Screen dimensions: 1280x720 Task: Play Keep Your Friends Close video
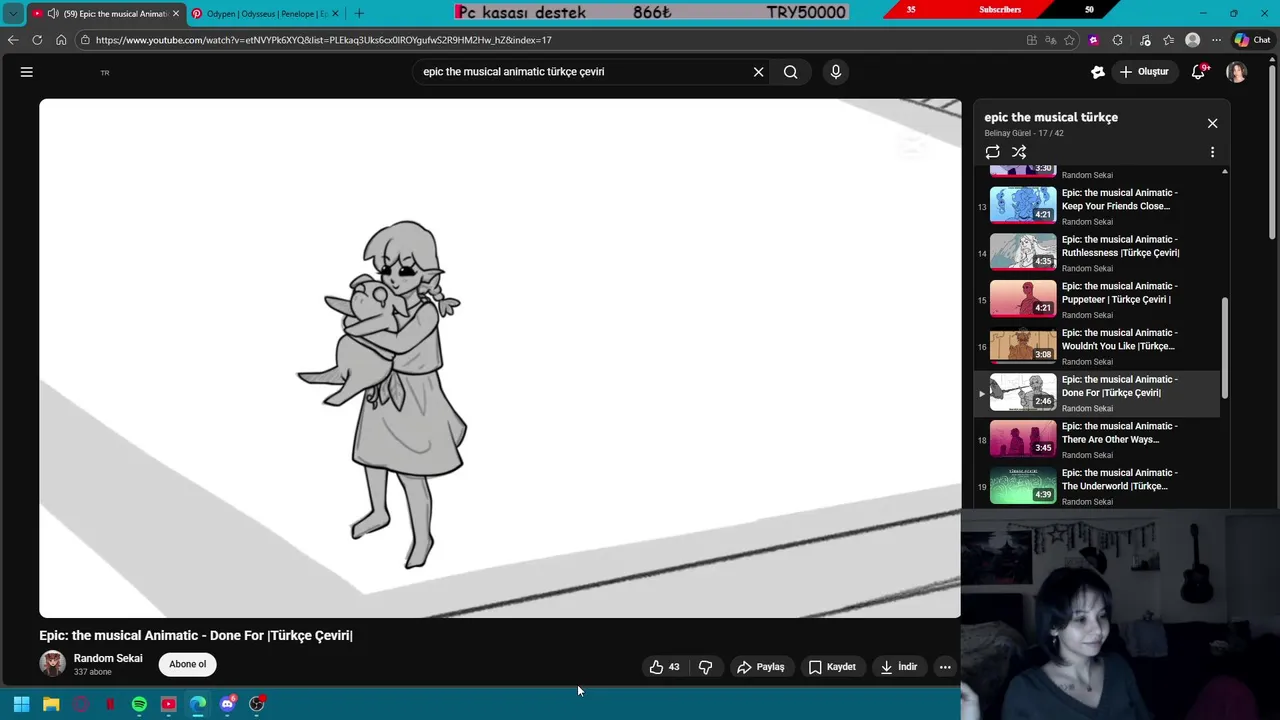[1097, 206]
